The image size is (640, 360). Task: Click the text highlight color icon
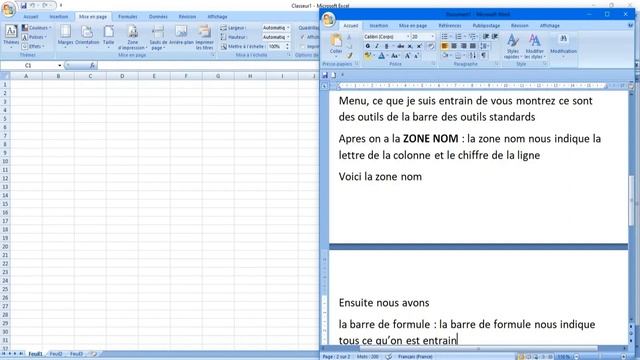click(368, 56)
